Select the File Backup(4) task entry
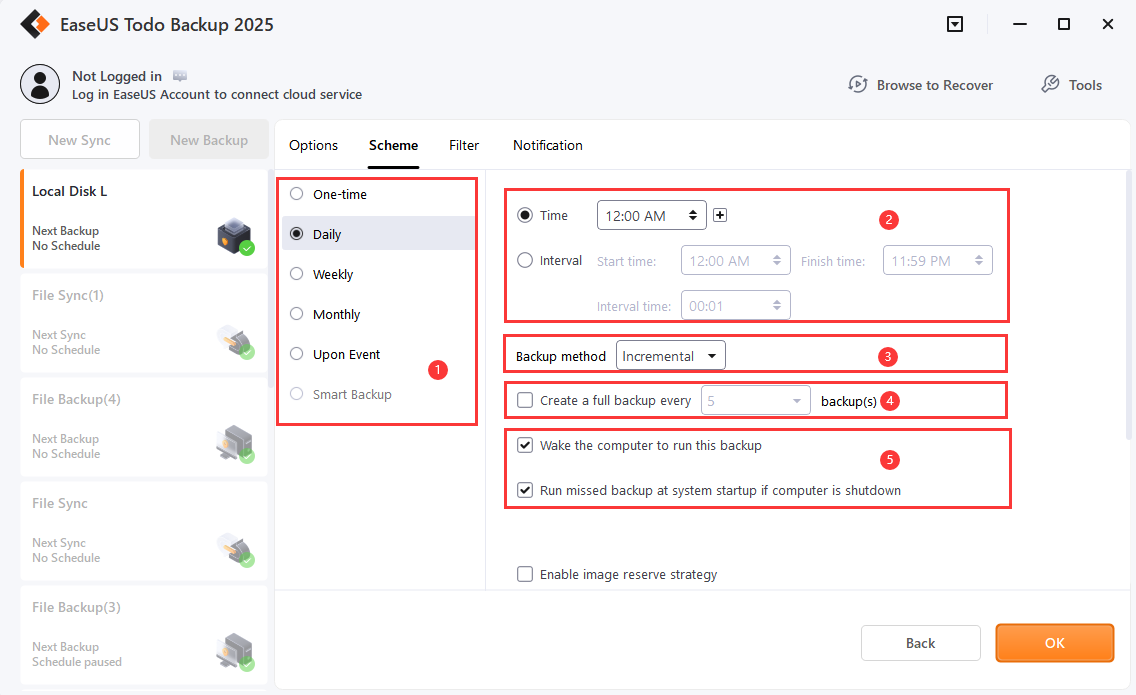This screenshot has height=695, width=1136. 144,427
